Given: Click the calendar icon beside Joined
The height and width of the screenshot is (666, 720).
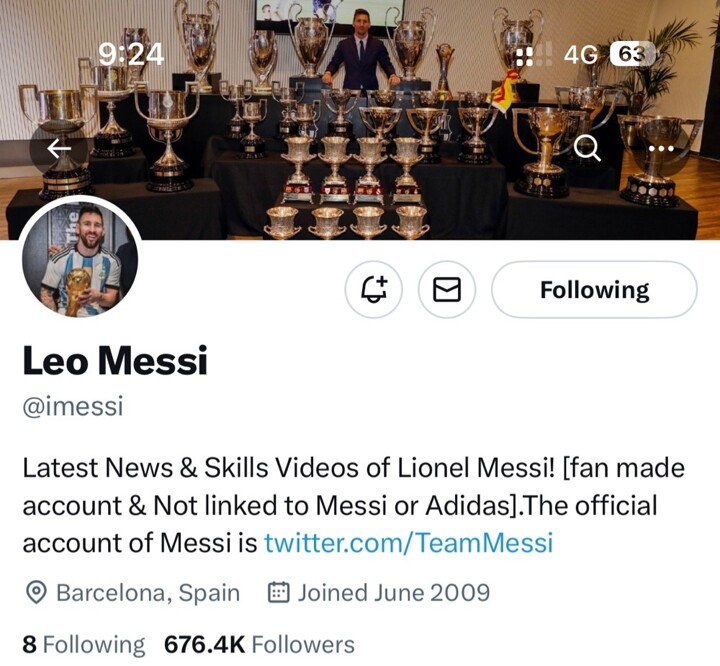Looking at the screenshot, I should pos(279,593).
